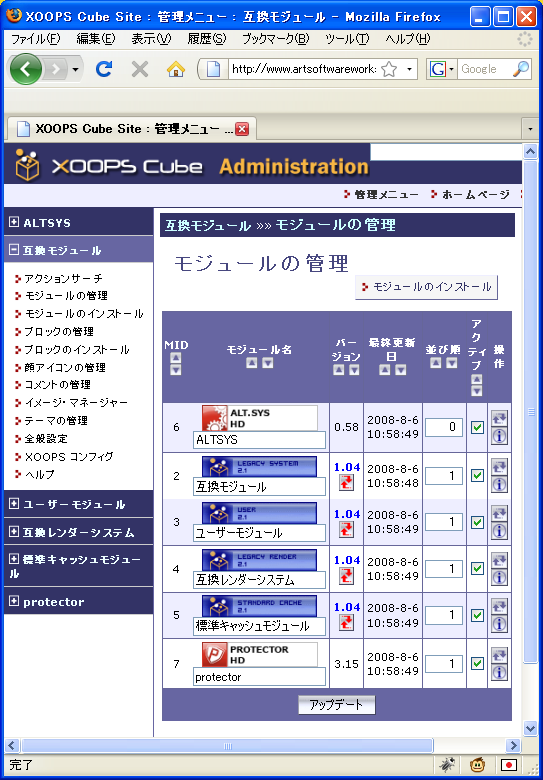Click update icon in 互換モジュール row
The width and height of the screenshot is (543, 780).
point(499,467)
